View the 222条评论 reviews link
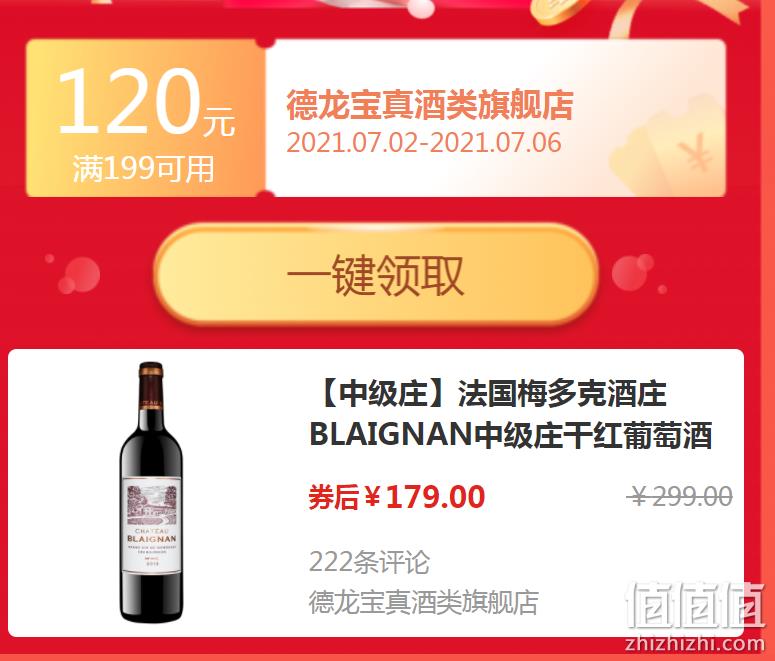The height and width of the screenshot is (661, 775). point(369,562)
